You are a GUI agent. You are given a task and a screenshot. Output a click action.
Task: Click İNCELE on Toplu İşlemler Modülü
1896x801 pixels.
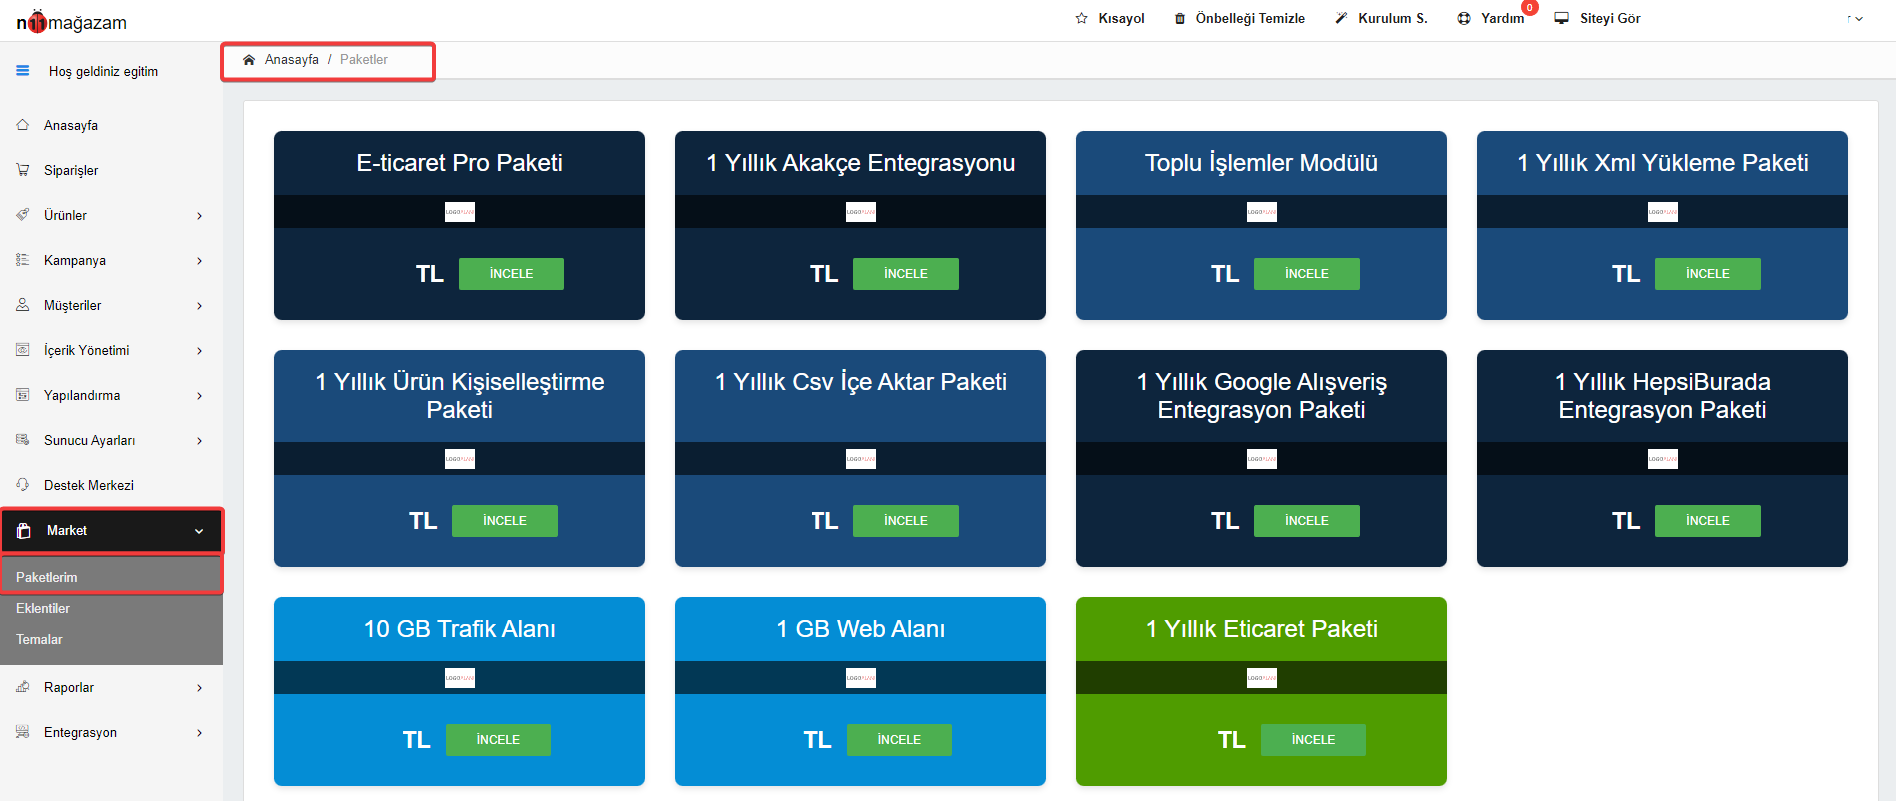pos(1307,274)
